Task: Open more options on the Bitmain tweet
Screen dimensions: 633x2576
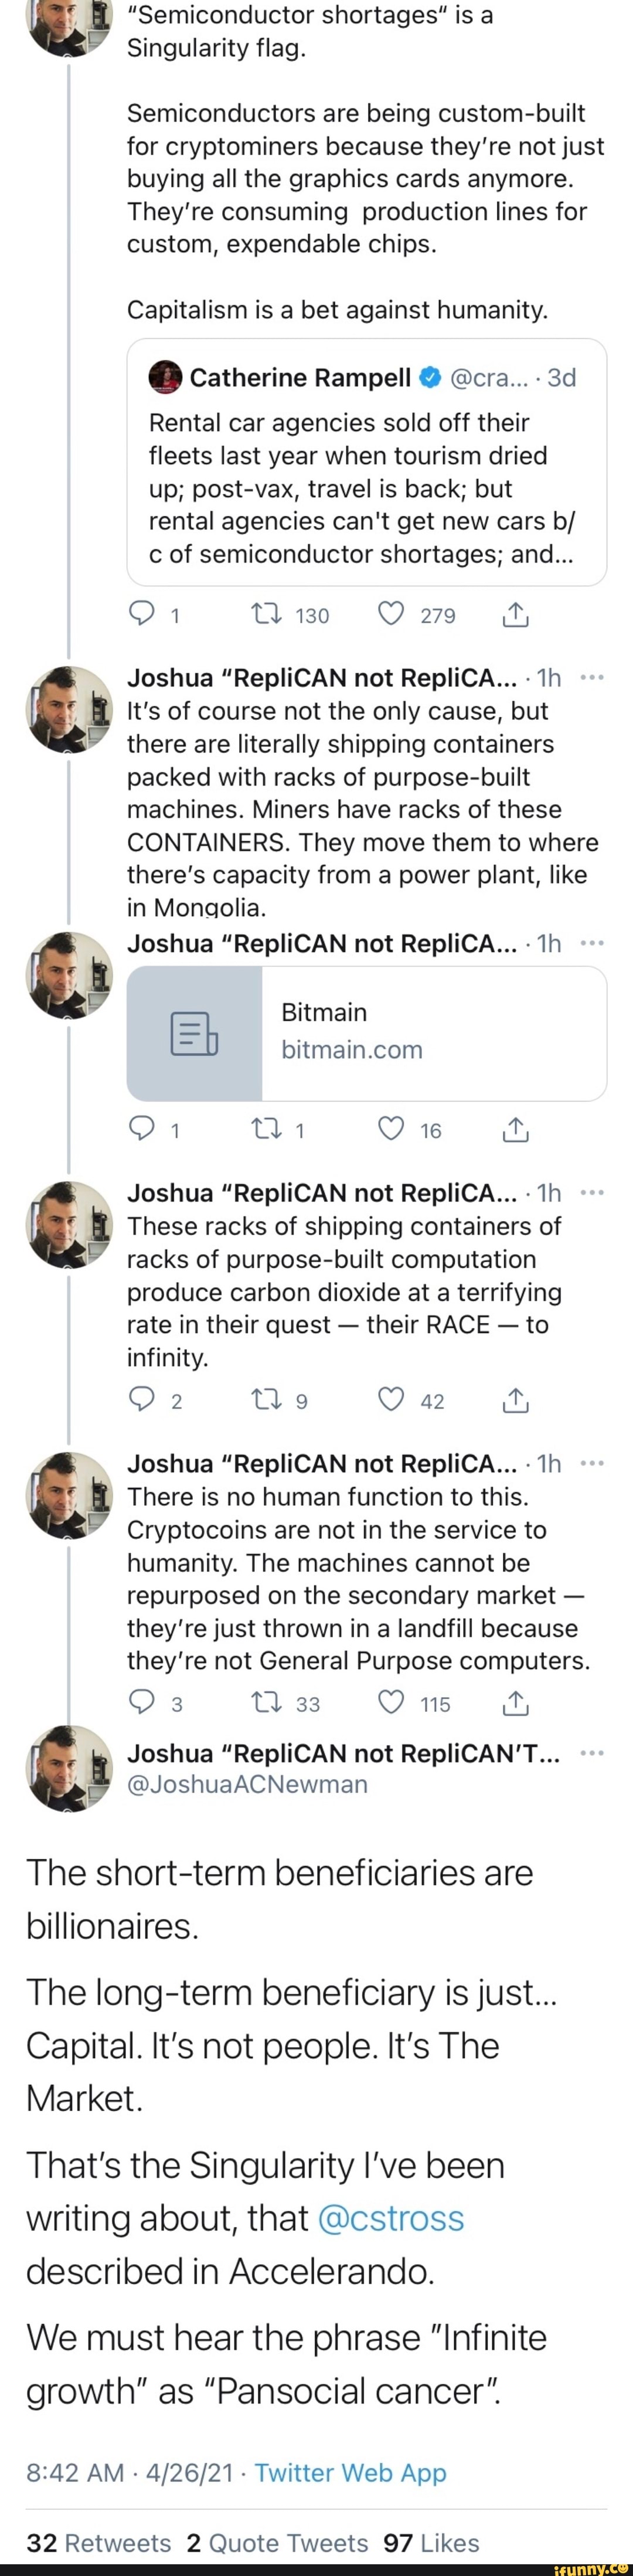Action: (592, 943)
